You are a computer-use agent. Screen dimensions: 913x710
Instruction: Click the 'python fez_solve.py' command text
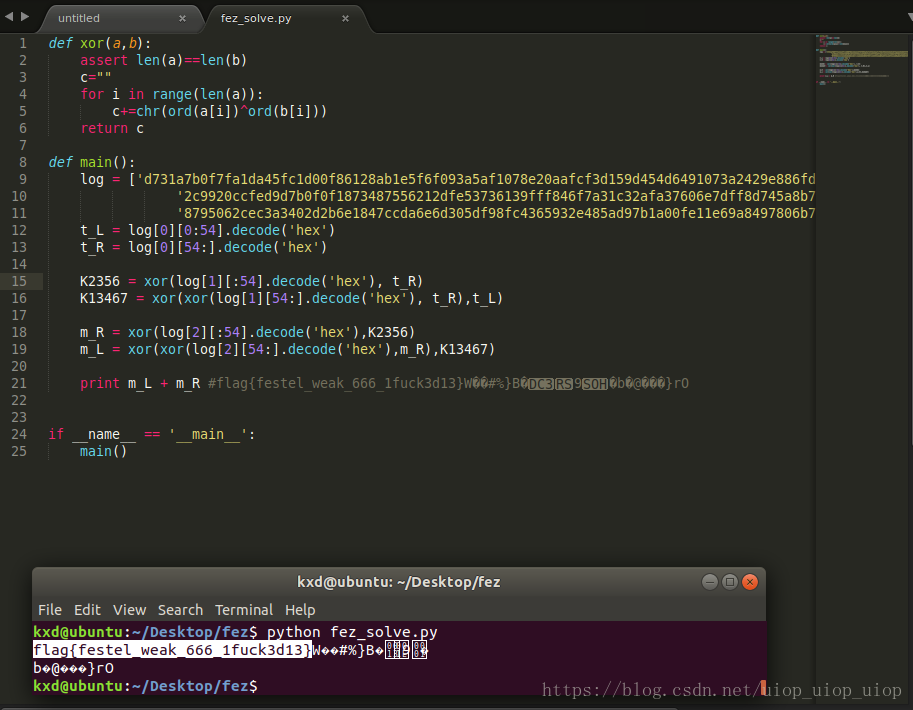(352, 632)
